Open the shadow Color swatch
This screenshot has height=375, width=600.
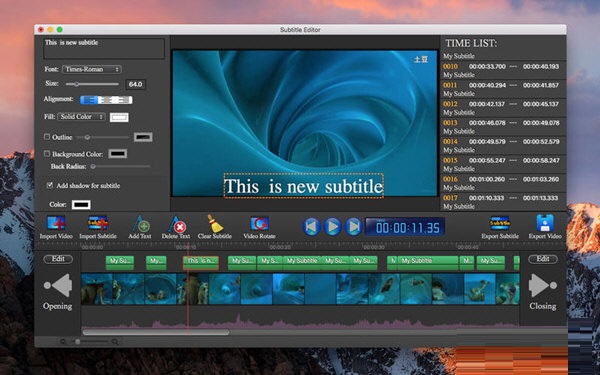pos(81,205)
